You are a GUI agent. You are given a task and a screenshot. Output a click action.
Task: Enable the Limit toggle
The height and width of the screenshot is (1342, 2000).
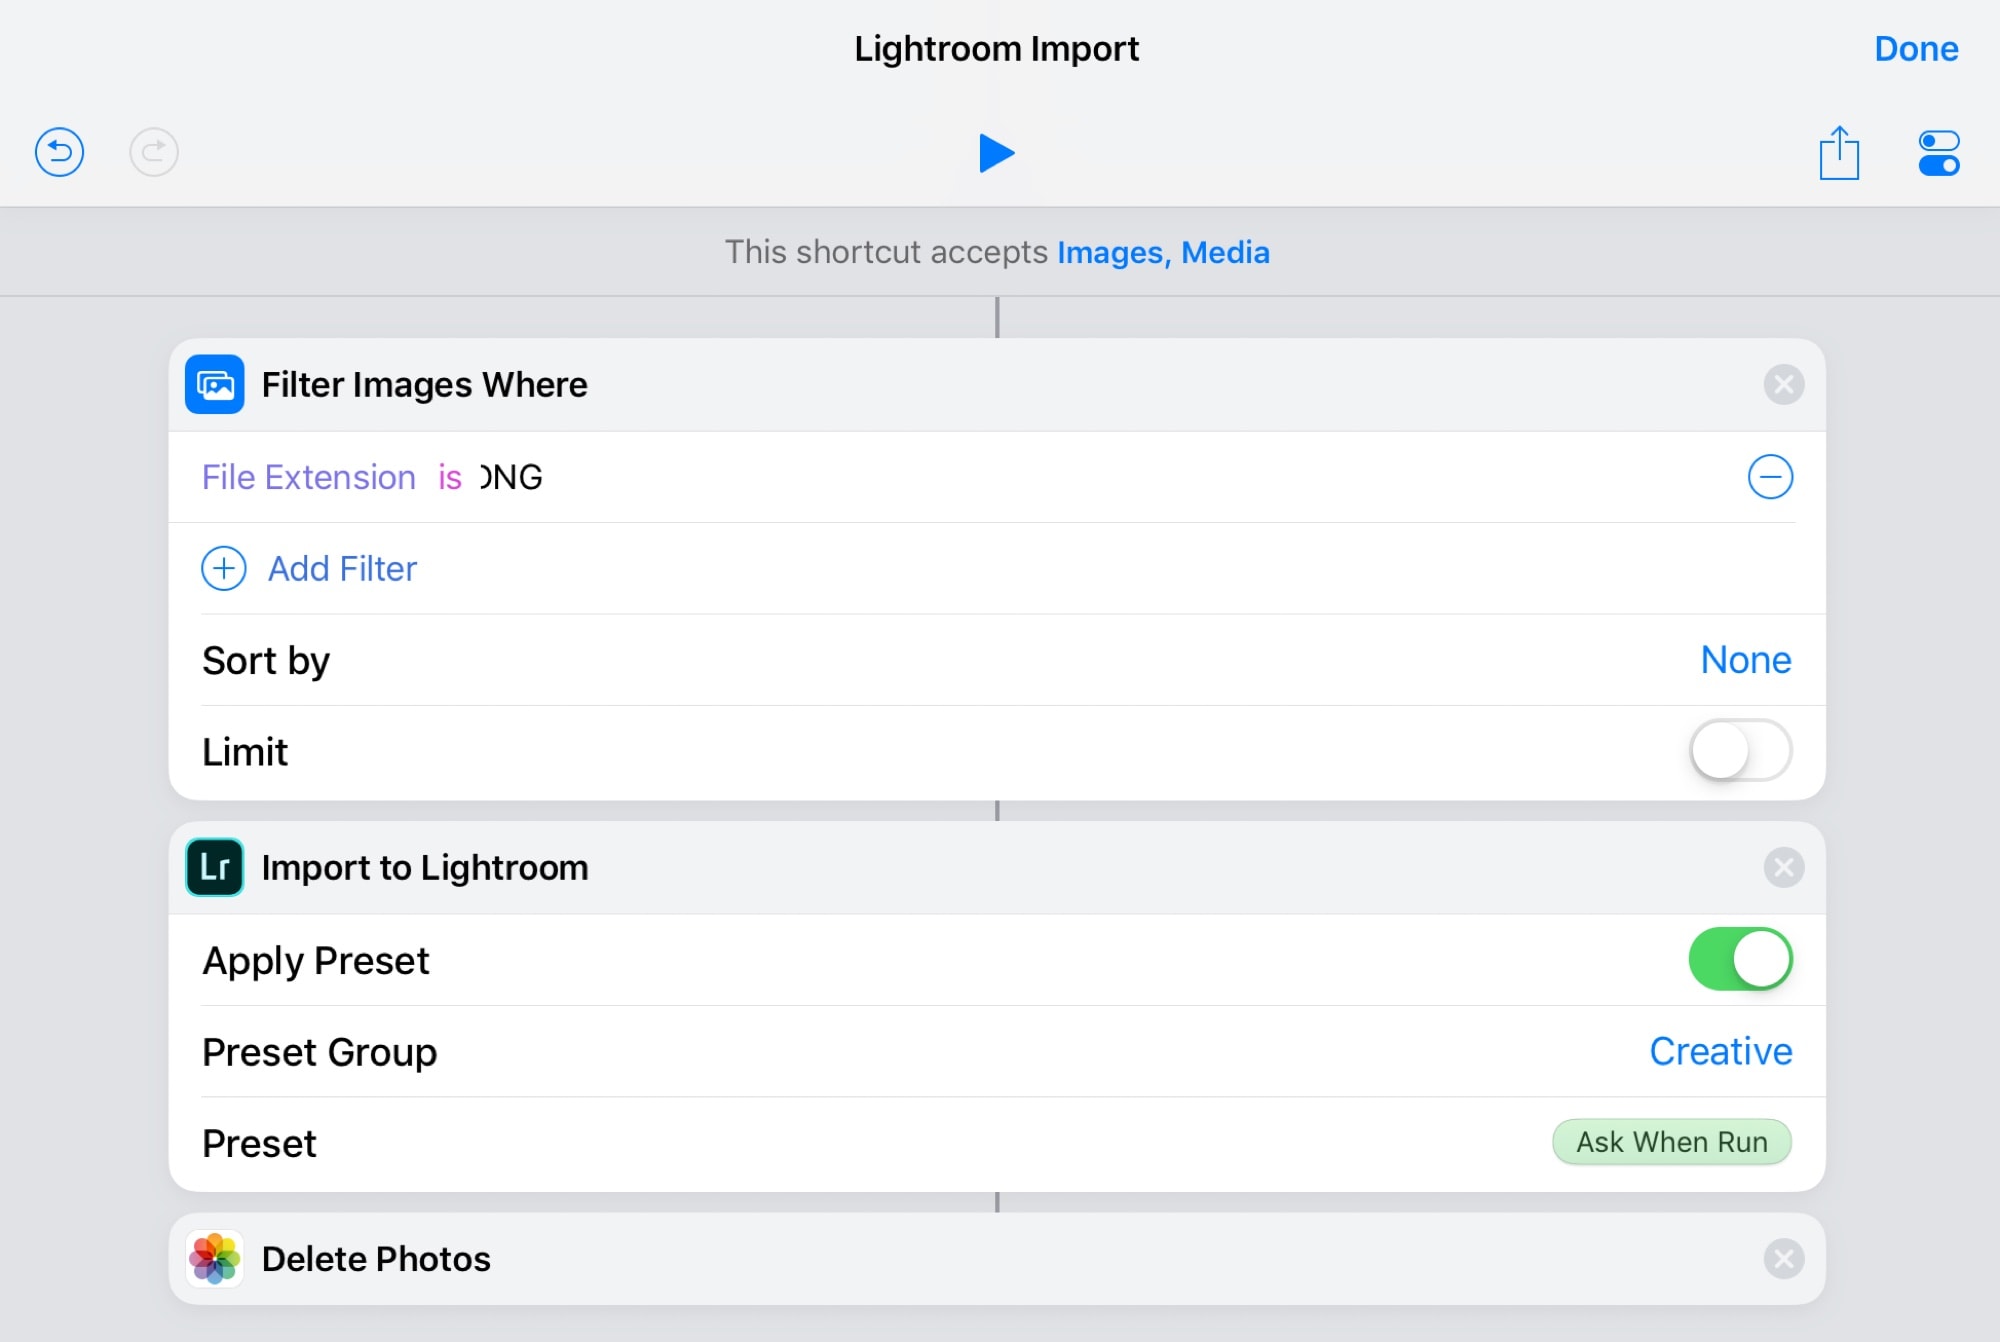click(x=1740, y=751)
